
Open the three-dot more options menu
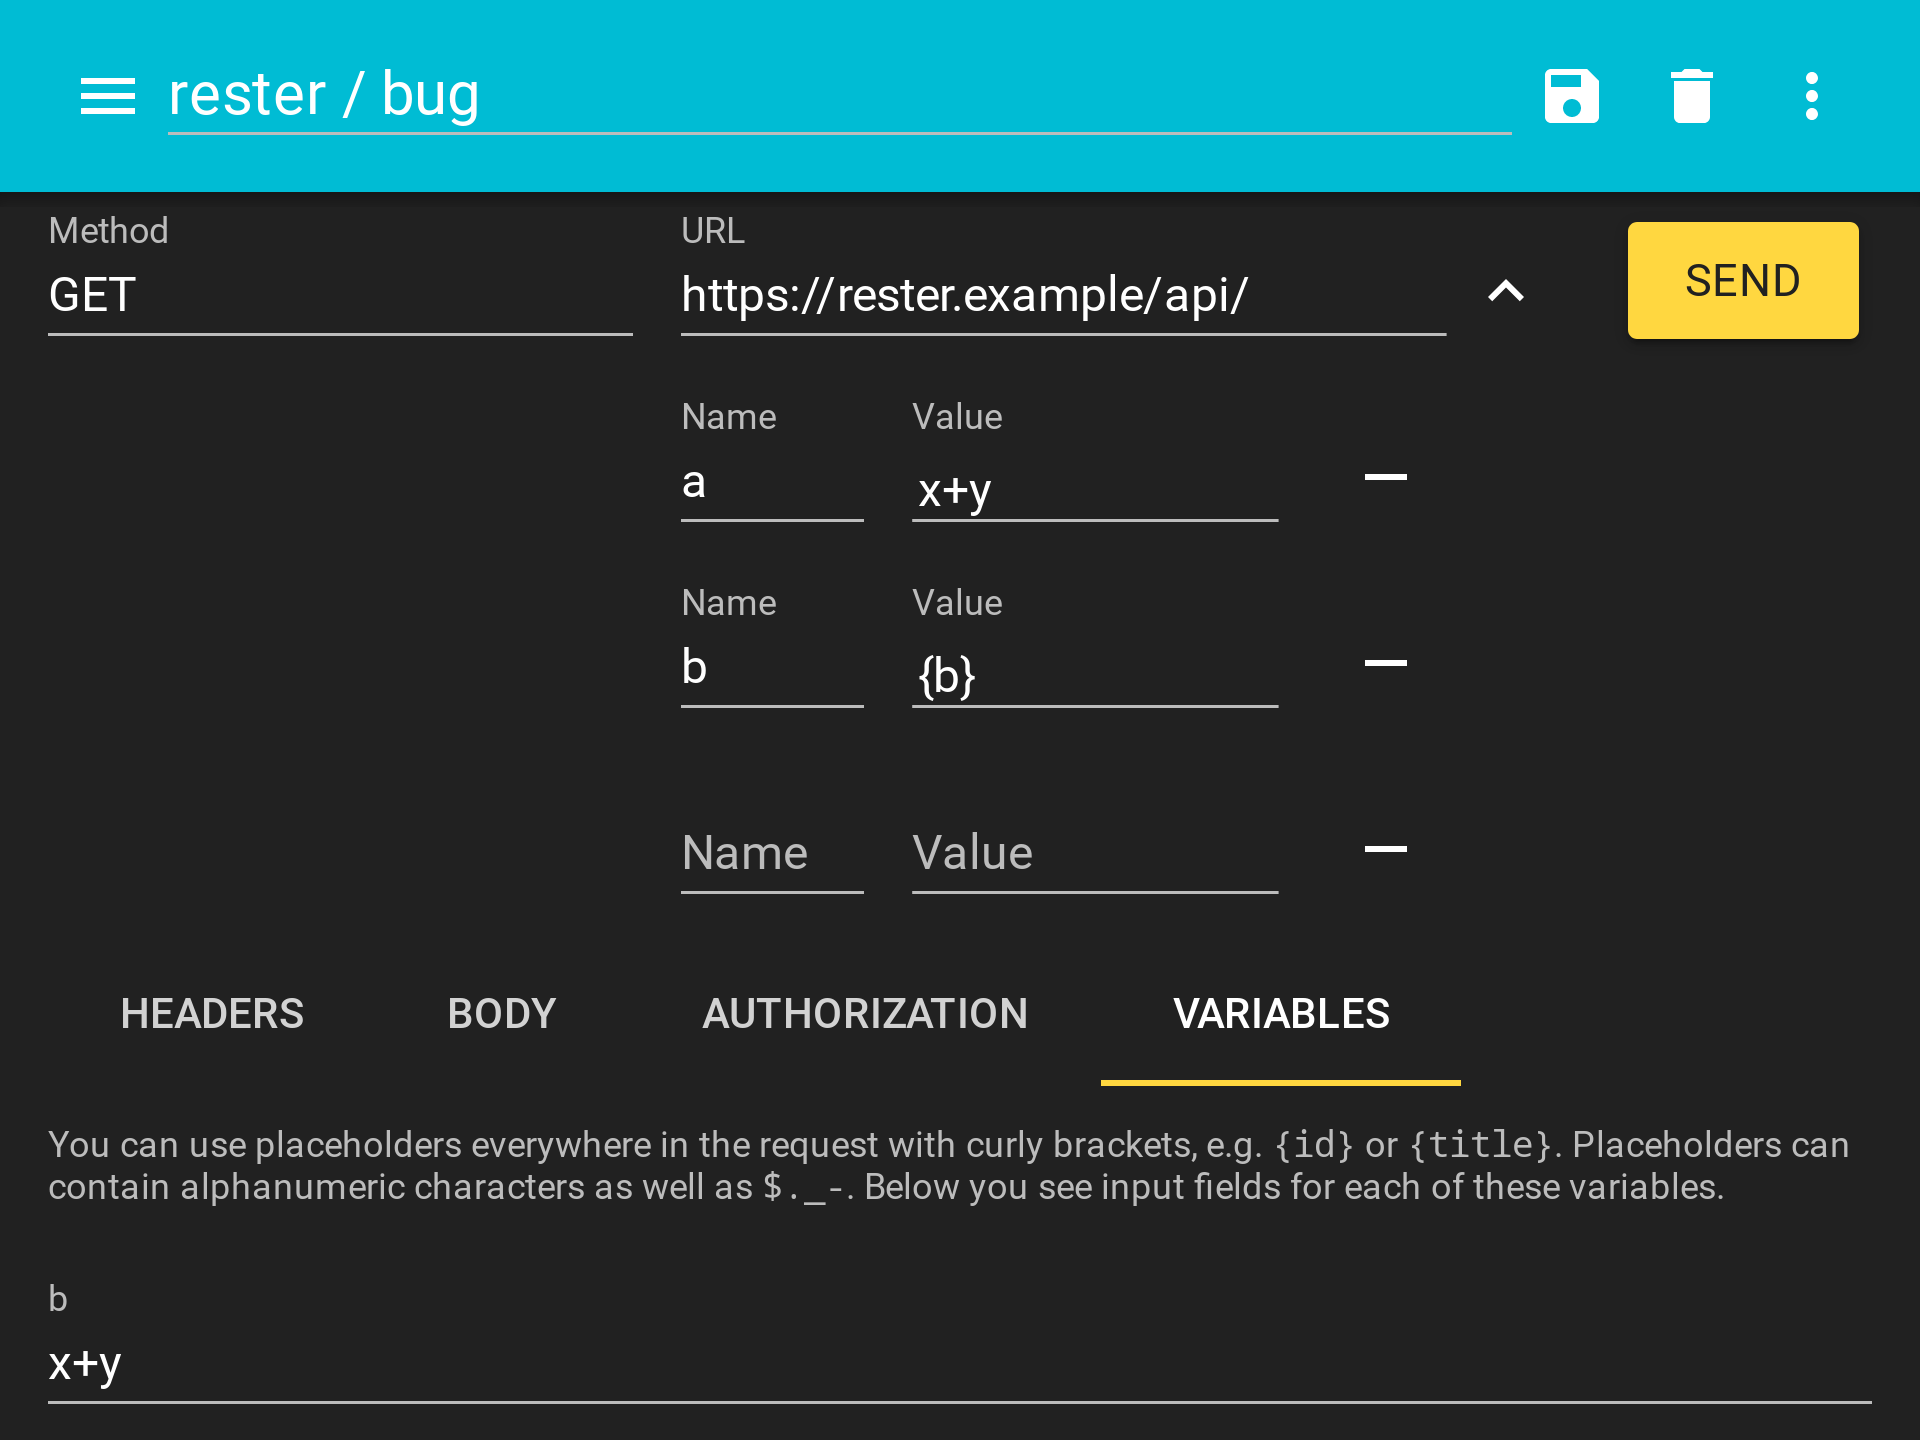pos(1811,96)
